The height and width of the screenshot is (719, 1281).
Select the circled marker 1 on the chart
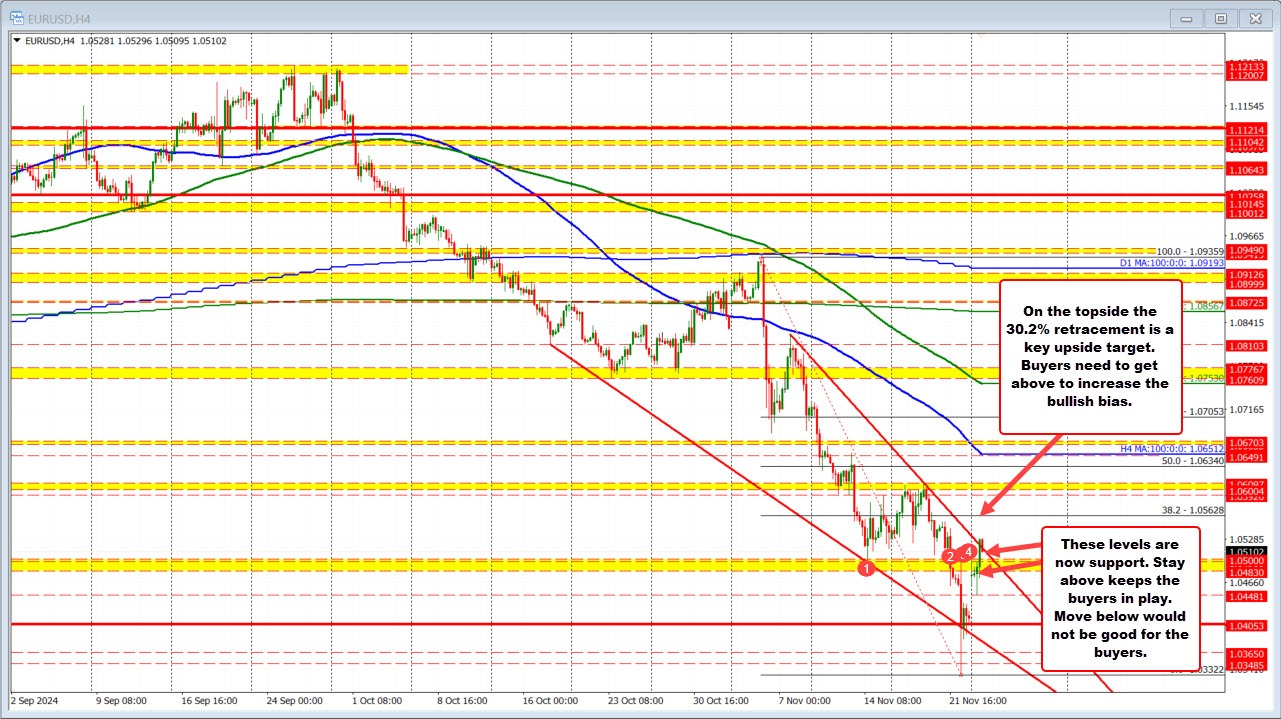866,566
